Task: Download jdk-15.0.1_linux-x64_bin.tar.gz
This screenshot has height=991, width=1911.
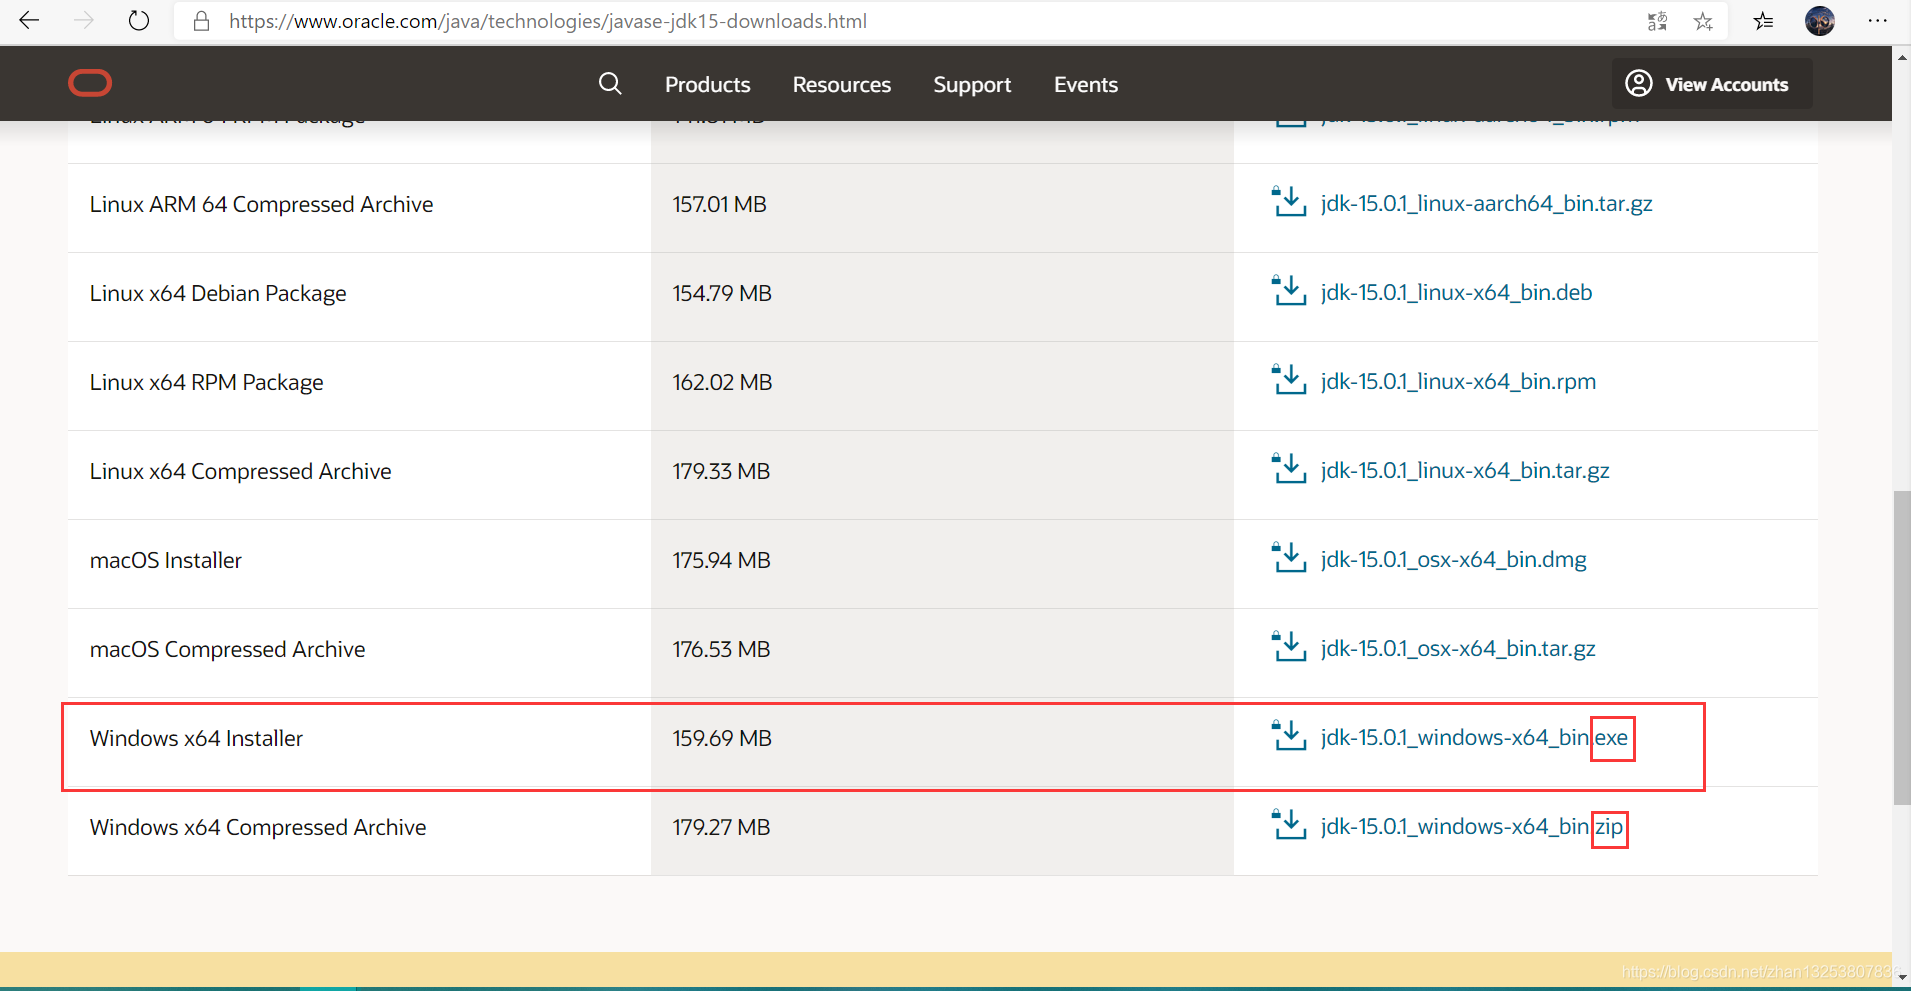Action: click(x=1465, y=471)
